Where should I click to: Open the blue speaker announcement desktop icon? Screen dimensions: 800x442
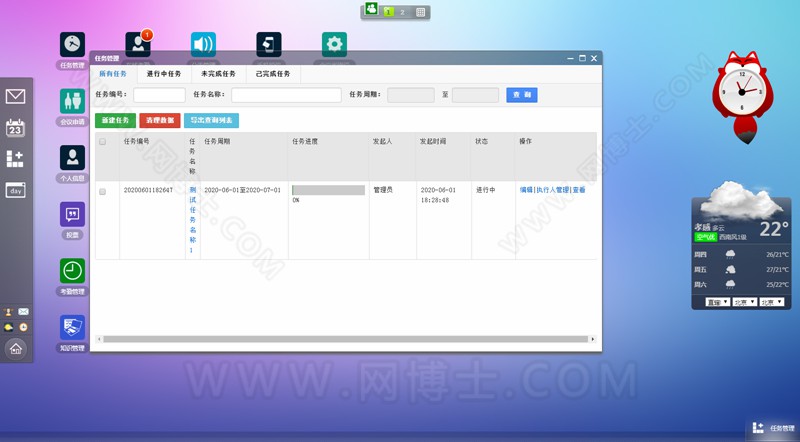pyautogui.click(x=203, y=44)
